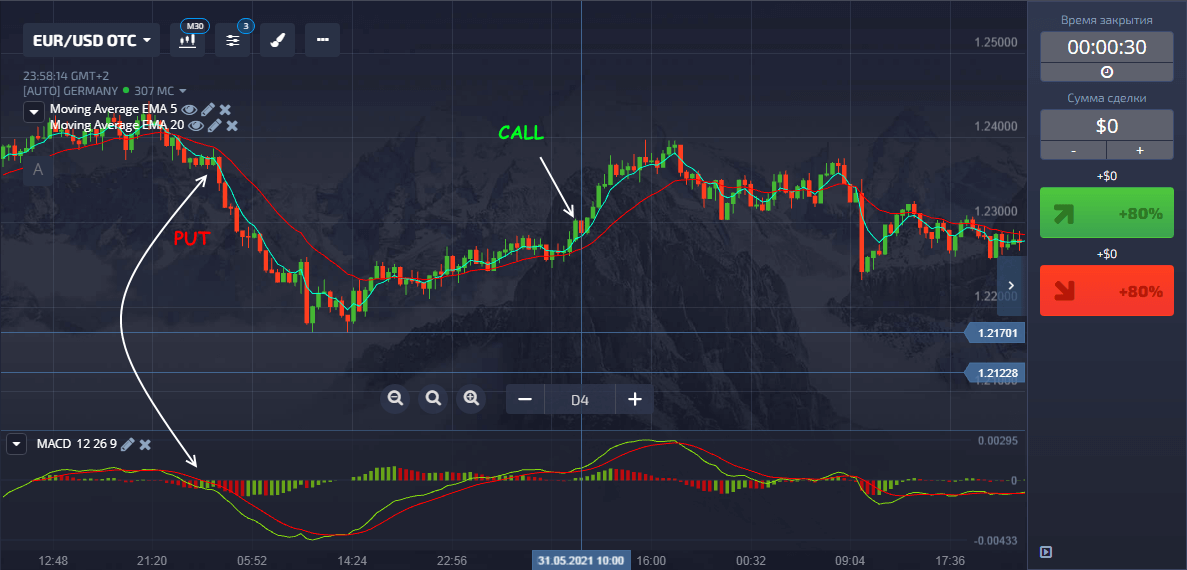Open the indicators settings panel
The height and width of the screenshot is (570, 1187).
pyautogui.click(x=232, y=40)
